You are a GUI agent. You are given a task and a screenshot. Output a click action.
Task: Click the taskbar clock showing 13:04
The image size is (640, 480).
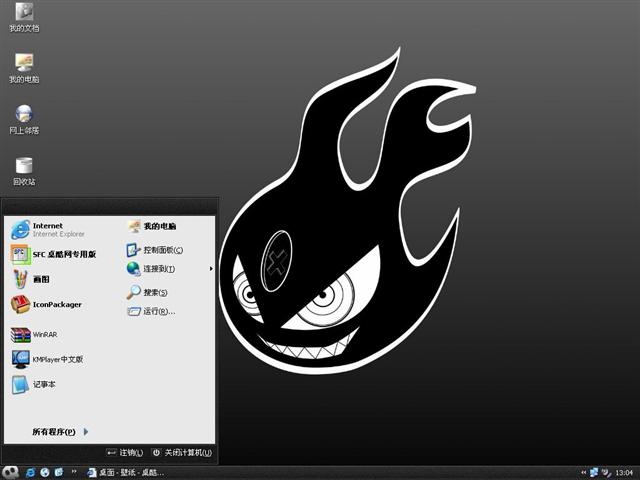tap(624, 472)
